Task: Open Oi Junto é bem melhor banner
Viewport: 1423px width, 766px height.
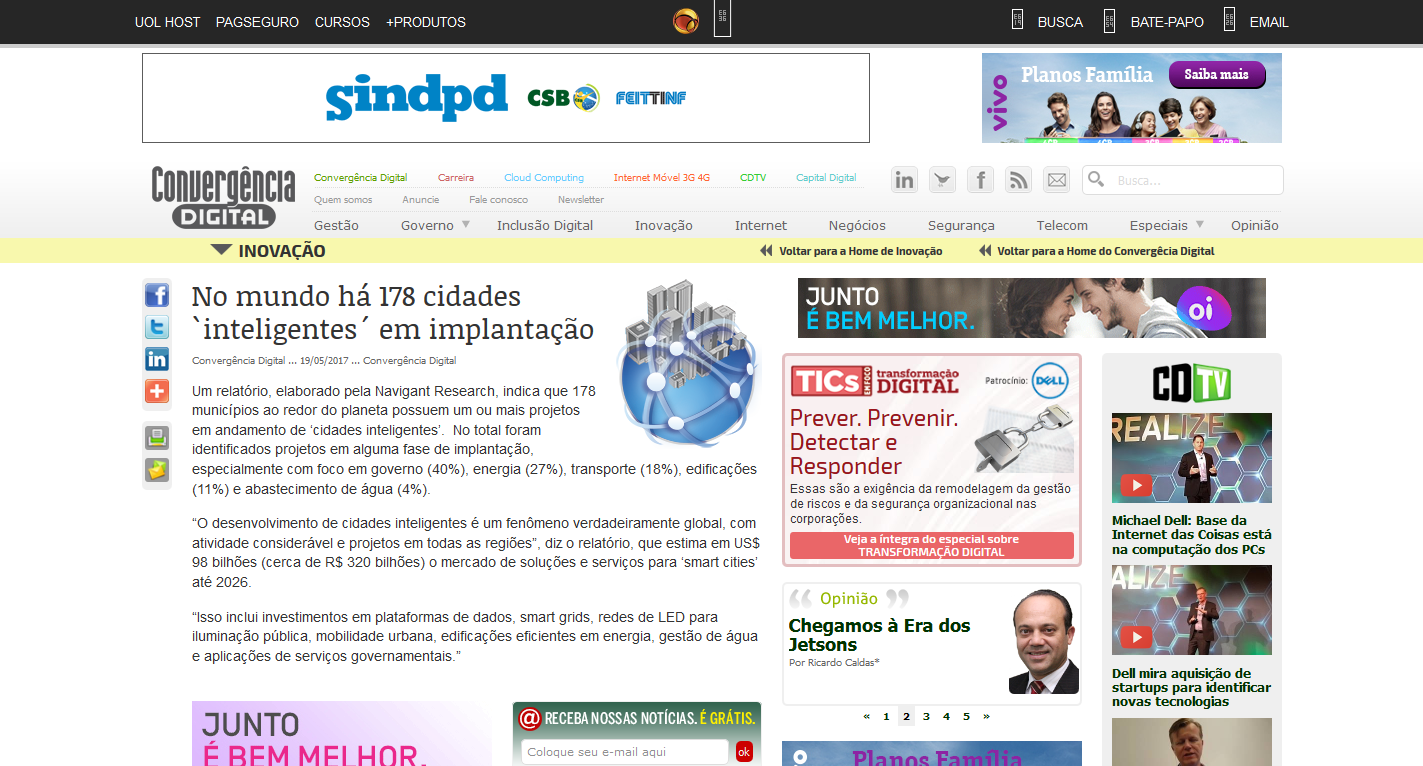Action: coord(1032,308)
